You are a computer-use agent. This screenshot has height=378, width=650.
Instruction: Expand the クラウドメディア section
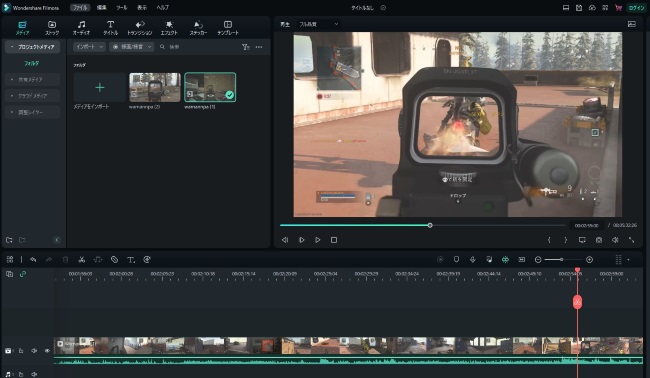(x=32, y=96)
